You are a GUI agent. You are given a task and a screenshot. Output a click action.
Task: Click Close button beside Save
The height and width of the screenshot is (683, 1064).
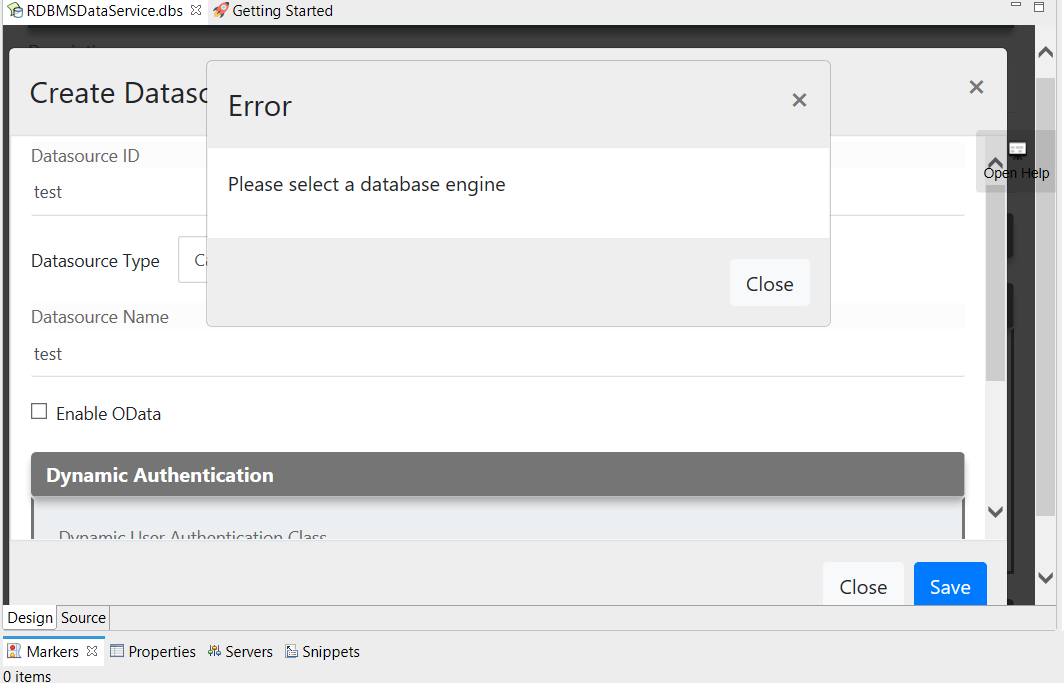863,585
